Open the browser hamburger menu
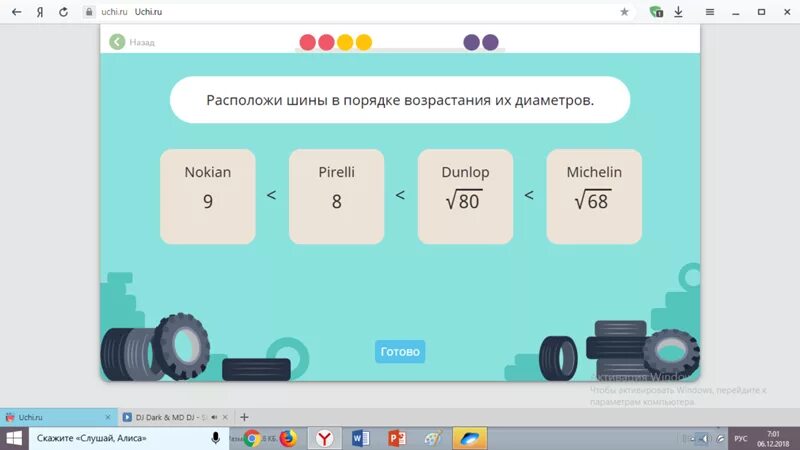Viewport: 800px width, 450px height. (710, 12)
